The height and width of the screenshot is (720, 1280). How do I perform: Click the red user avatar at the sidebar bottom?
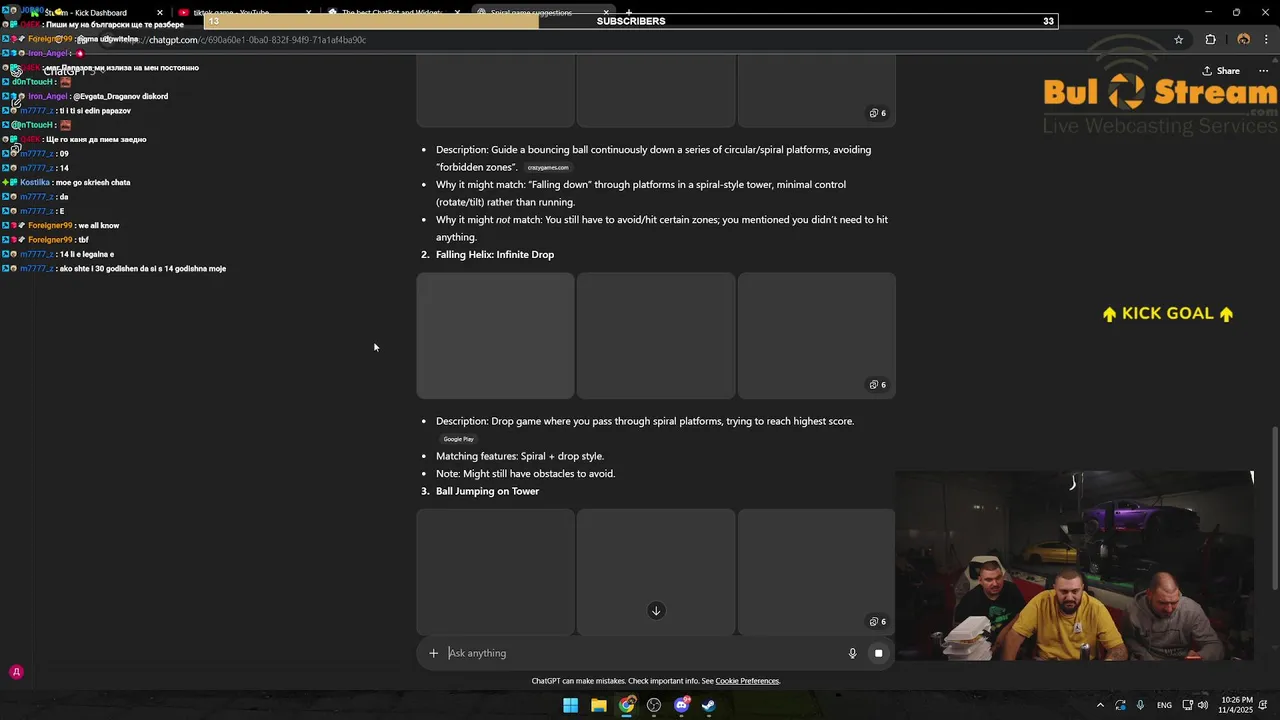point(16,672)
